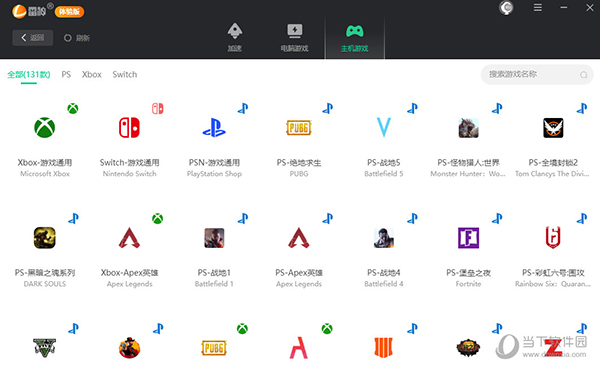Click the 体验版 badge

point(69,11)
